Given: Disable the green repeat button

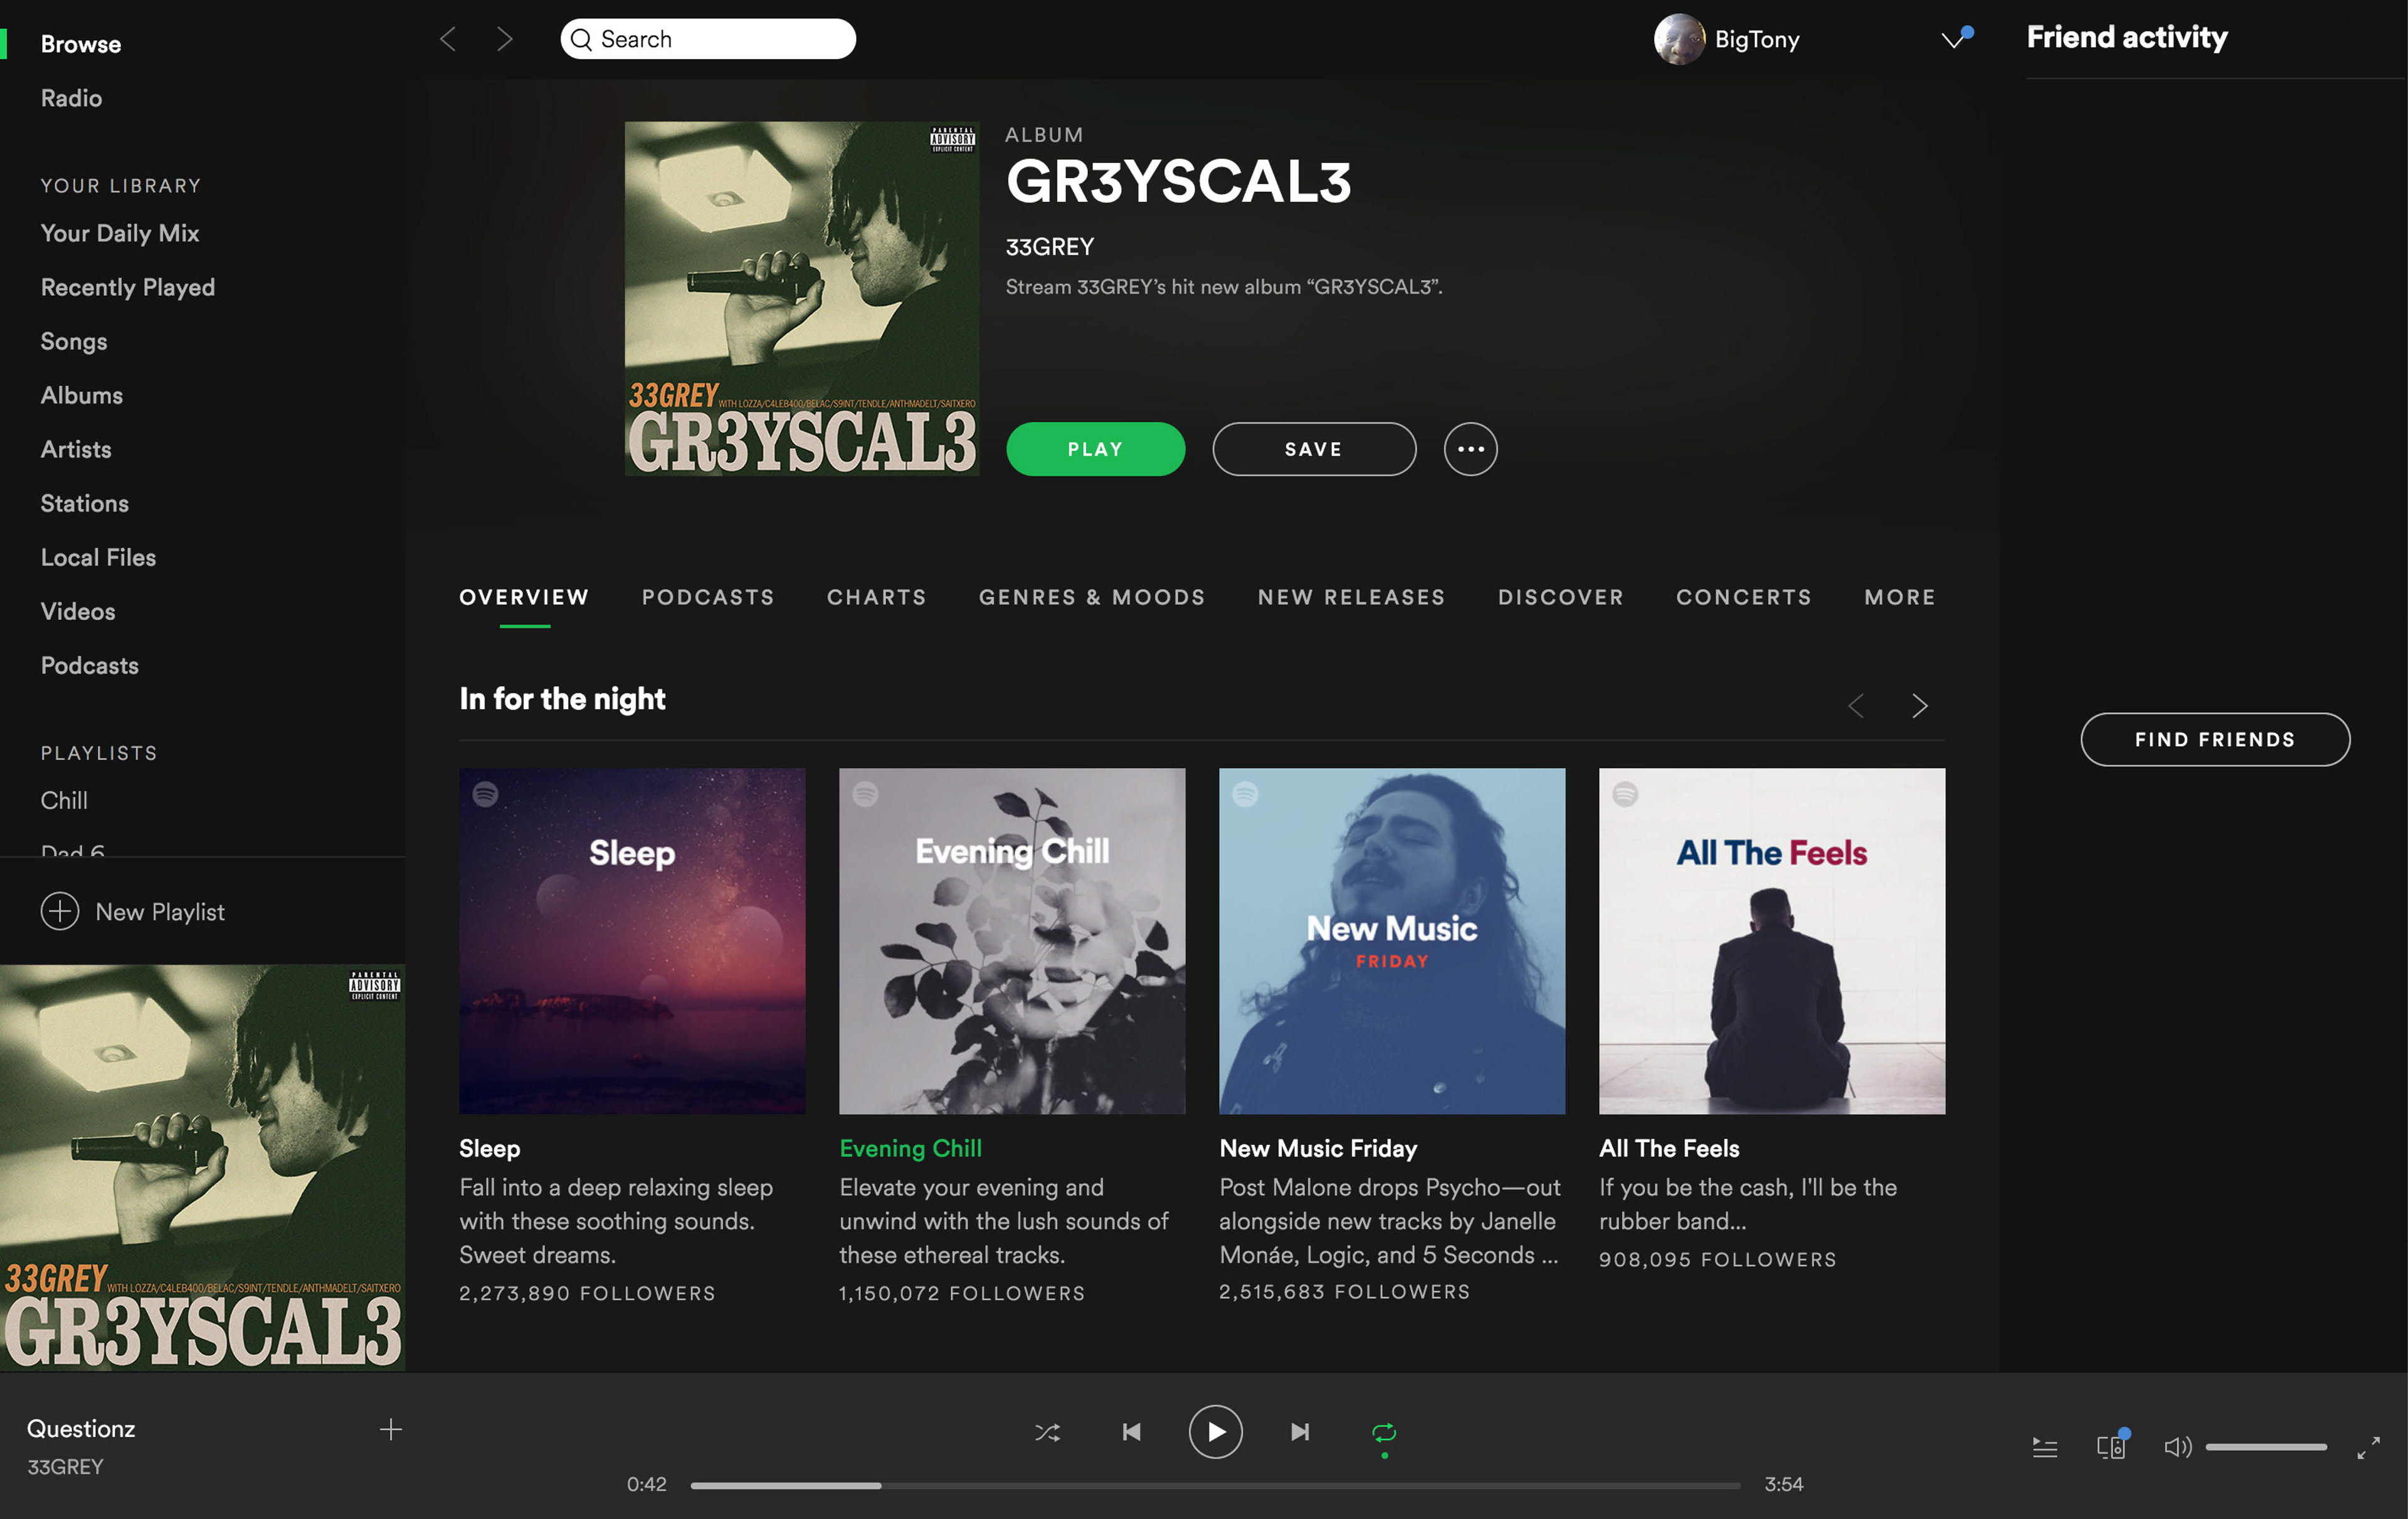Looking at the screenshot, I should (x=1384, y=1433).
